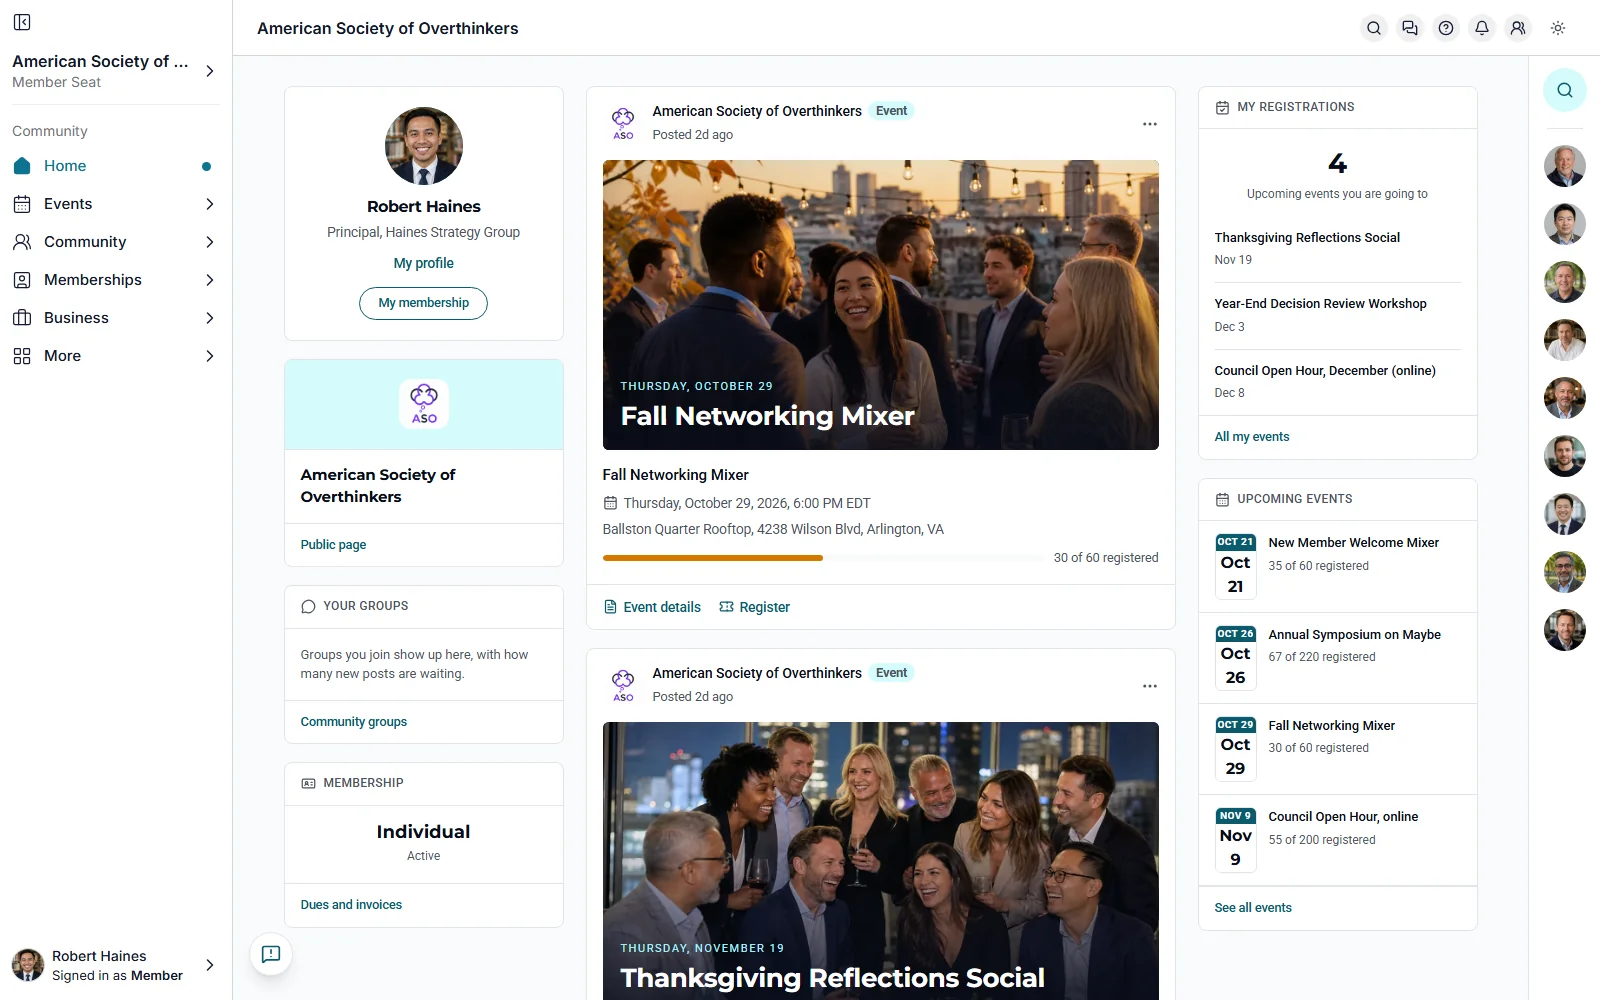Image resolution: width=1600 pixels, height=1000 pixels.
Task: Click the Upcoming Events calendar icon
Action: pos(1222,499)
